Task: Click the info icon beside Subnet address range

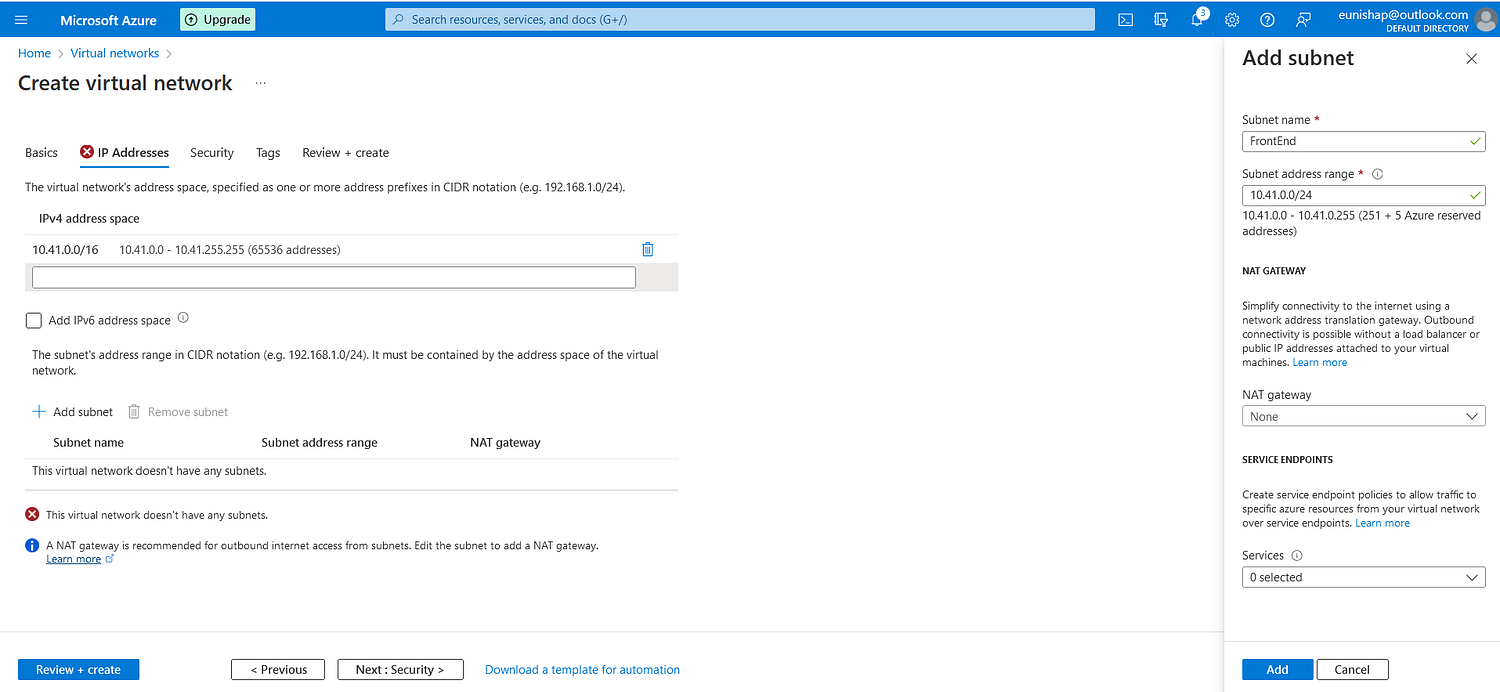Action: 1377,174
